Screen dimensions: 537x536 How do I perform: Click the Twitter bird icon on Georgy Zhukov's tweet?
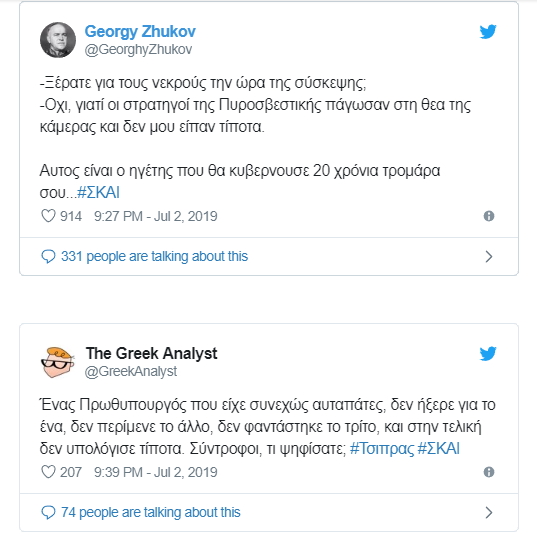coord(488,32)
